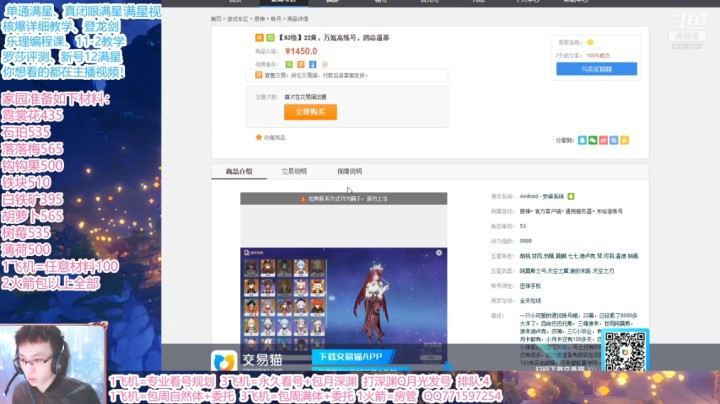720x404 pixels.
Task: Click the 首页 breadcrumb link
Action: [x=216, y=19]
